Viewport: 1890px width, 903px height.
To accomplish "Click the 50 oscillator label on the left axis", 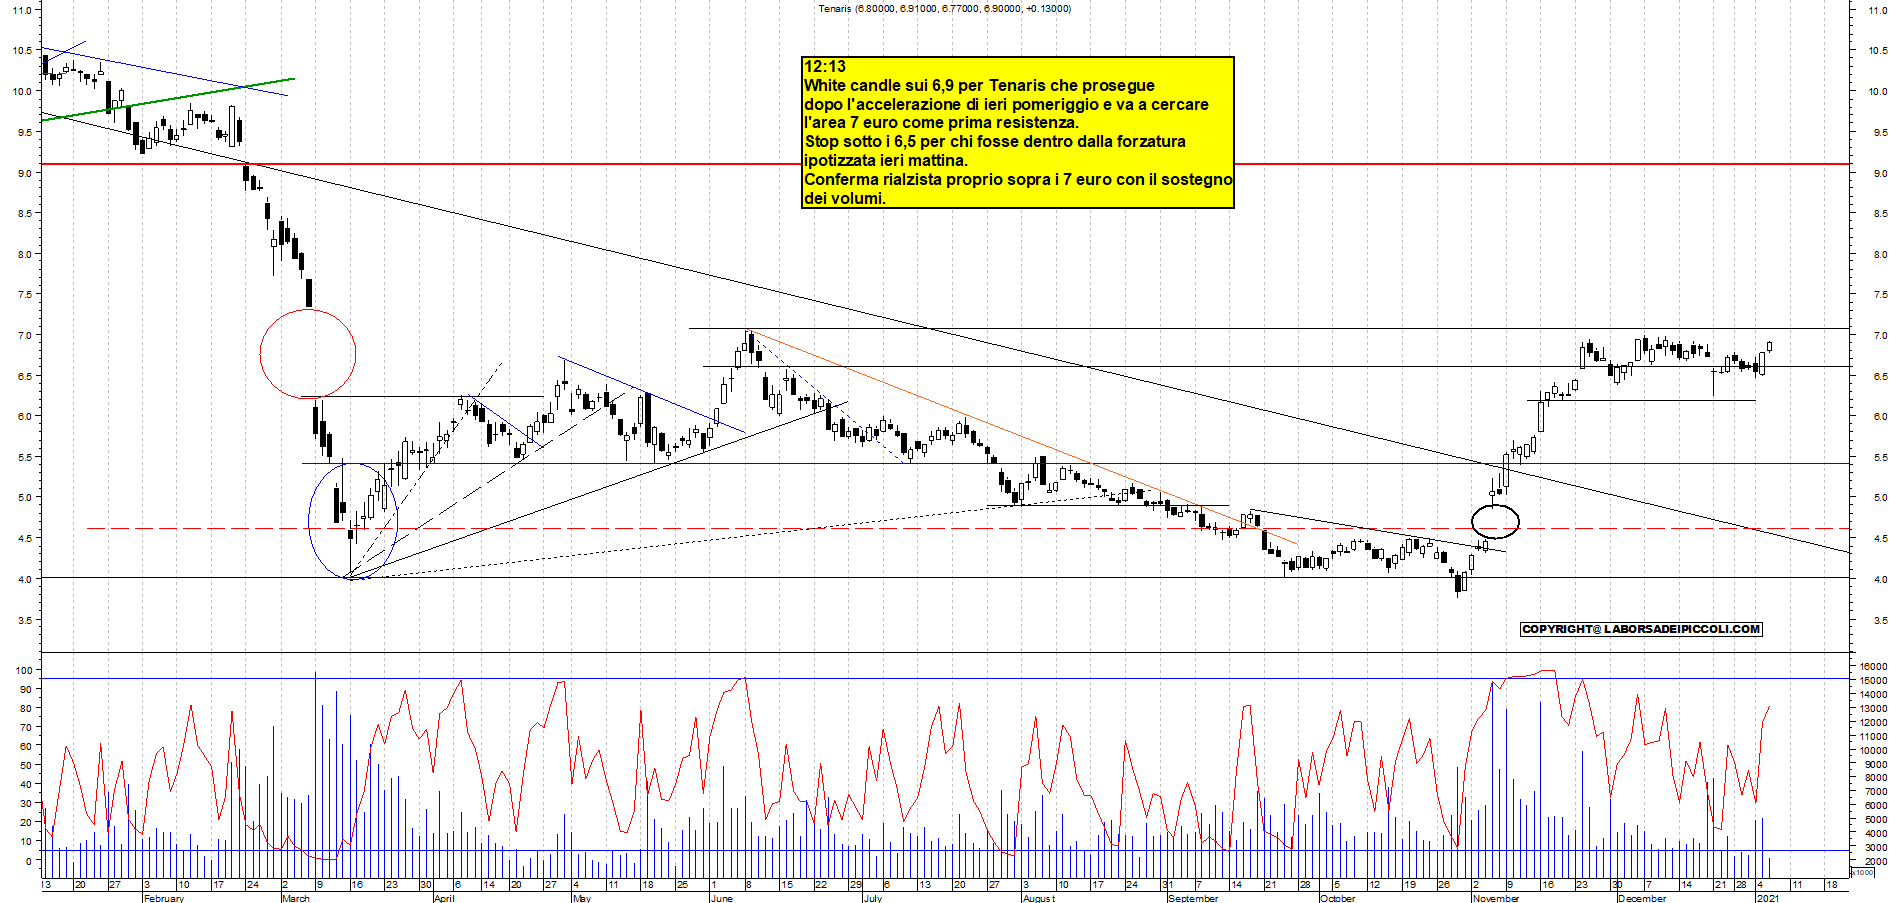I will coord(27,765).
